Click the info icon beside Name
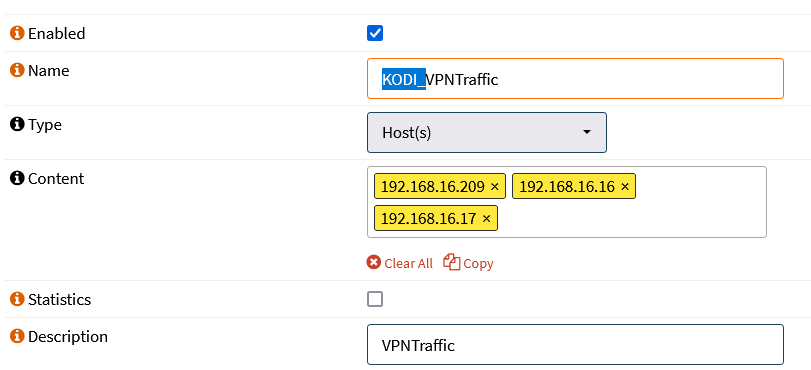The image size is (811, 370). [x=17, y=70]
